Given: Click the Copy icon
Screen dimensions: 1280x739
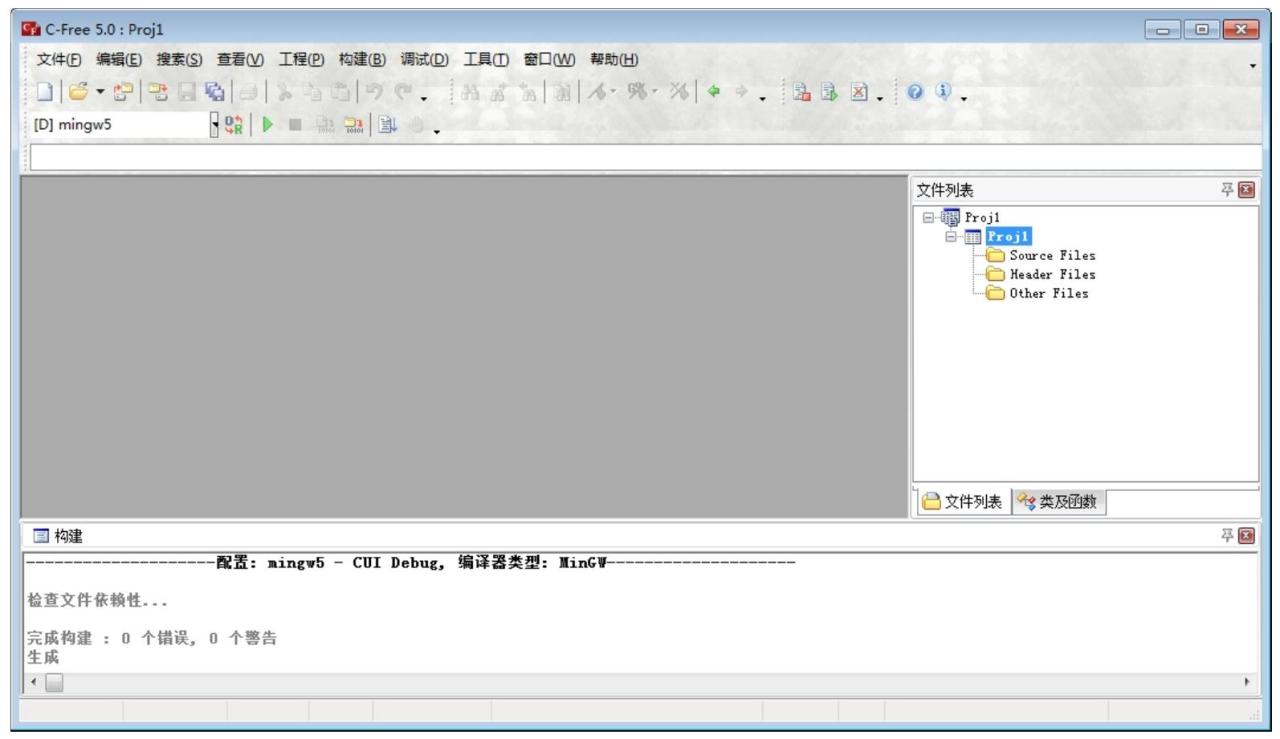Looking at the screenshot, I should [x=312, y=92].
